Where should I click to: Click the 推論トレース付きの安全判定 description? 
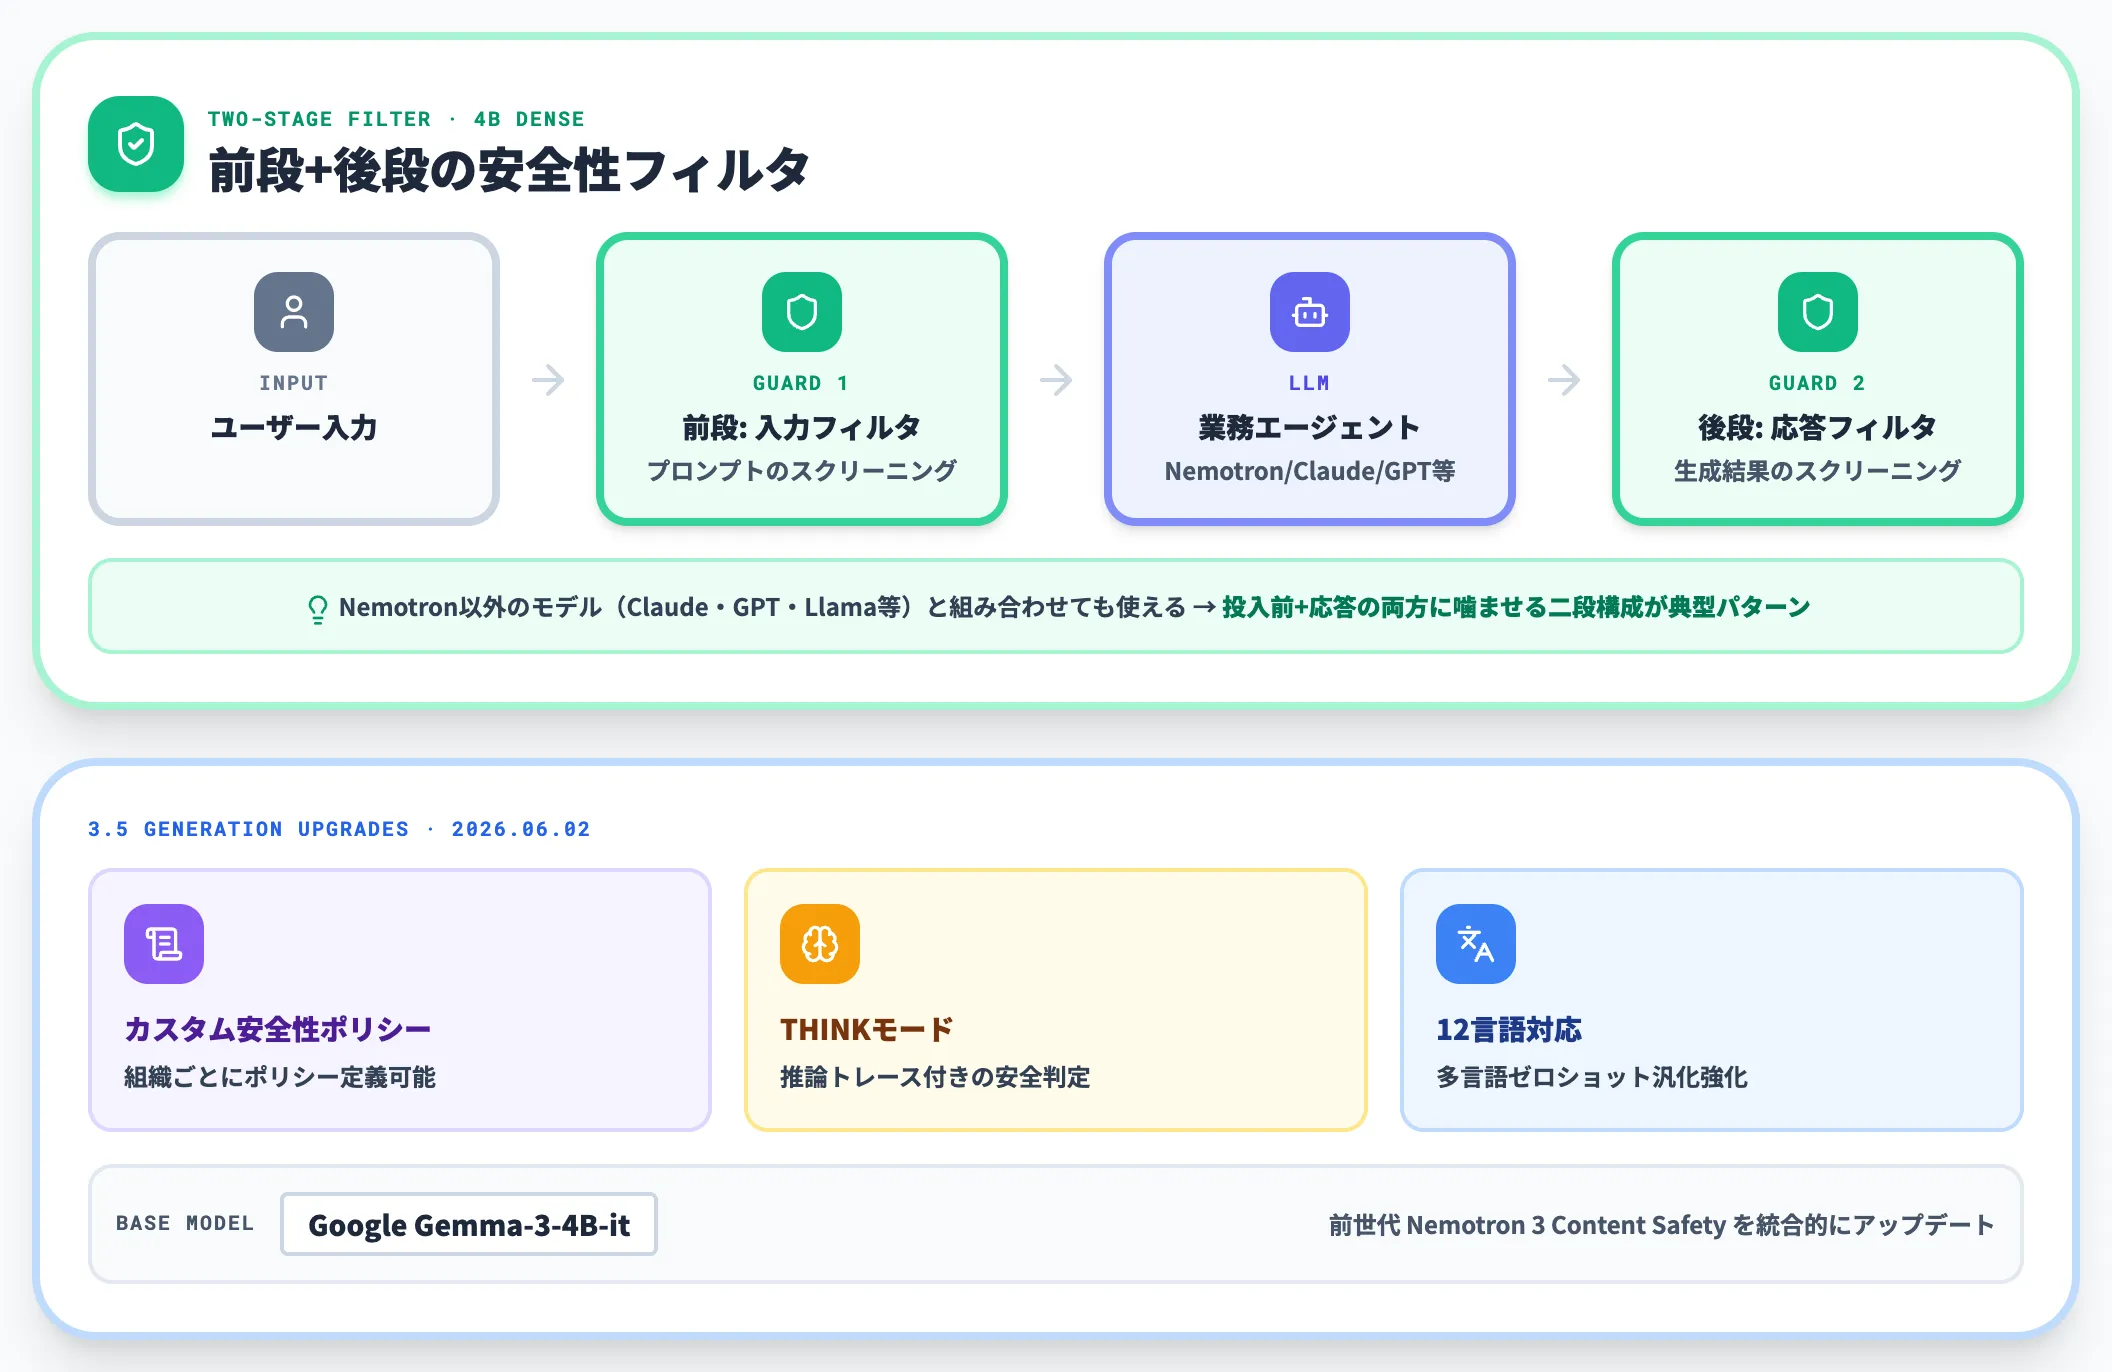click(935, 1077)
